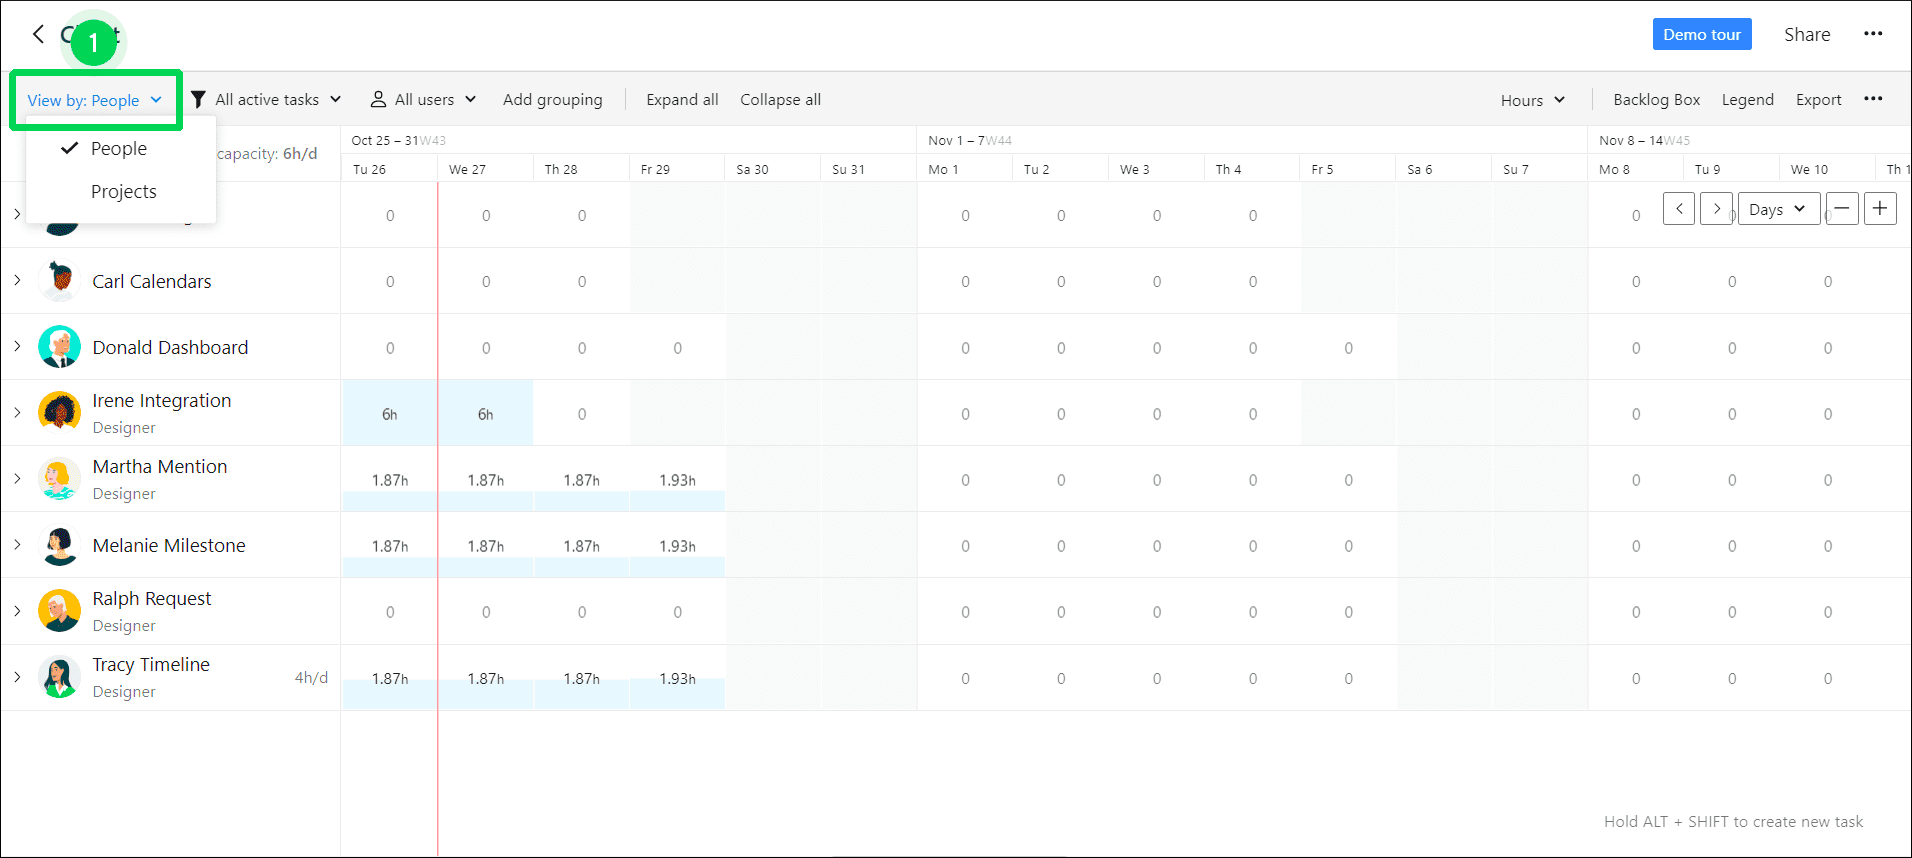The height and width of the screenshot is (858, 1912).
Task: Open the All users dropdown
Action: [x=423, y=100]
